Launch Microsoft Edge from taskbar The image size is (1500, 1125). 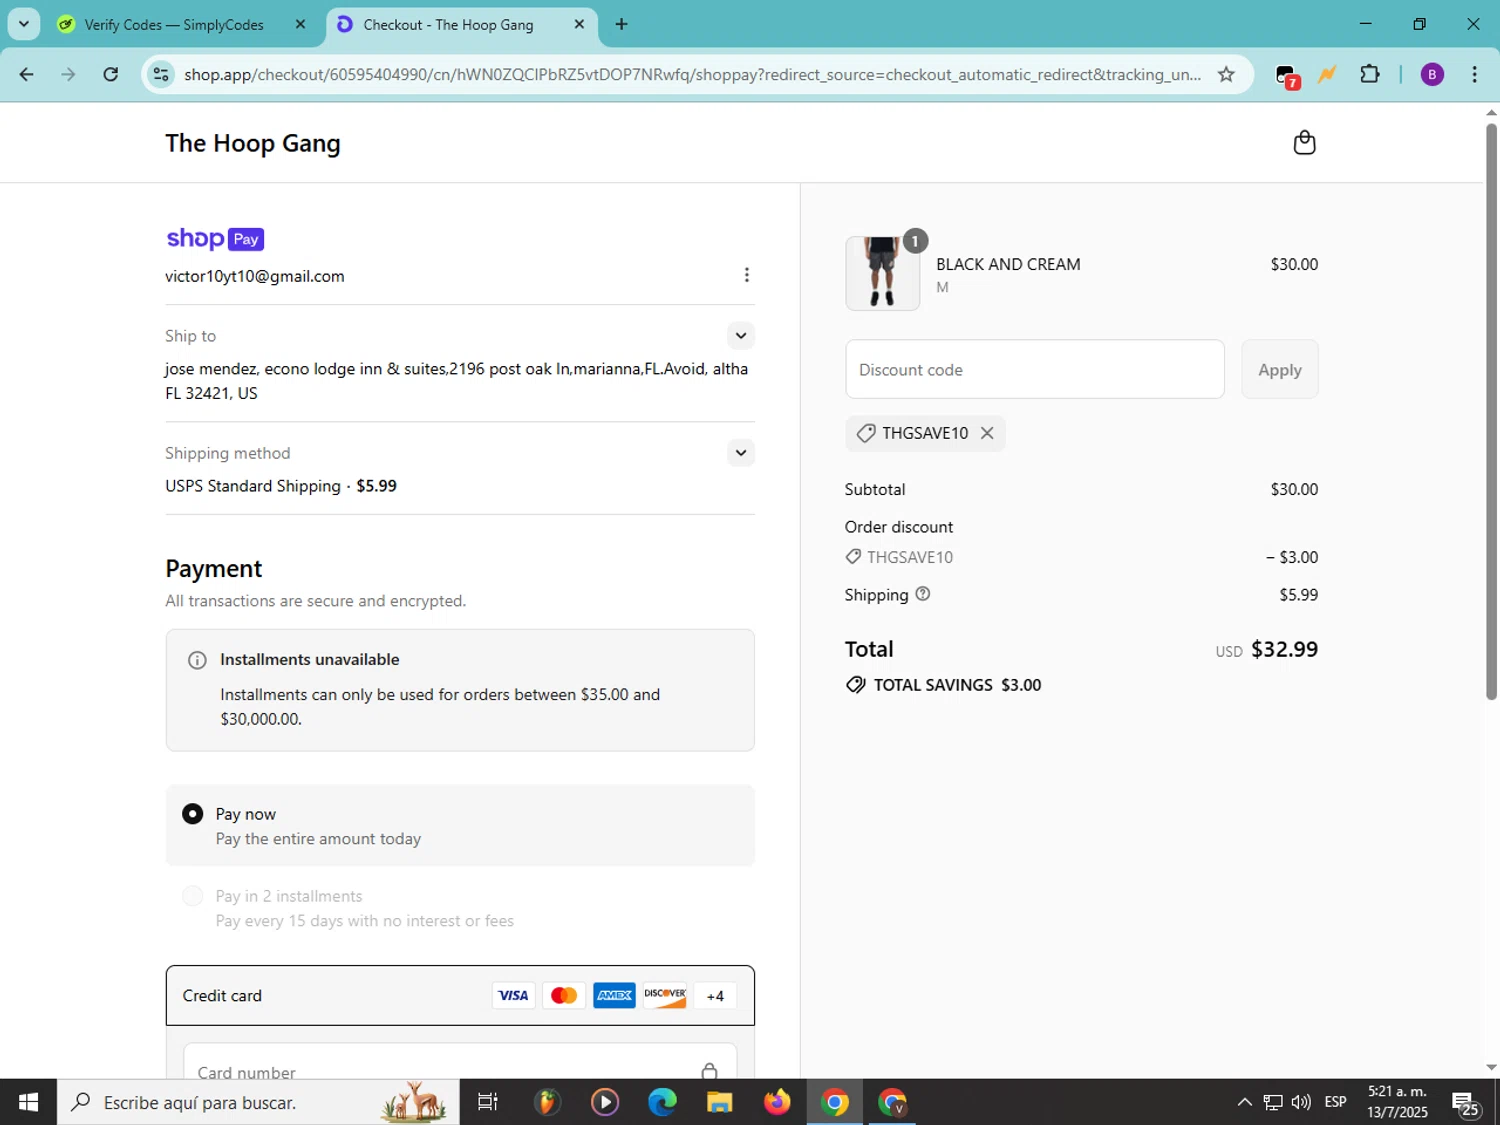[662, 1102]
